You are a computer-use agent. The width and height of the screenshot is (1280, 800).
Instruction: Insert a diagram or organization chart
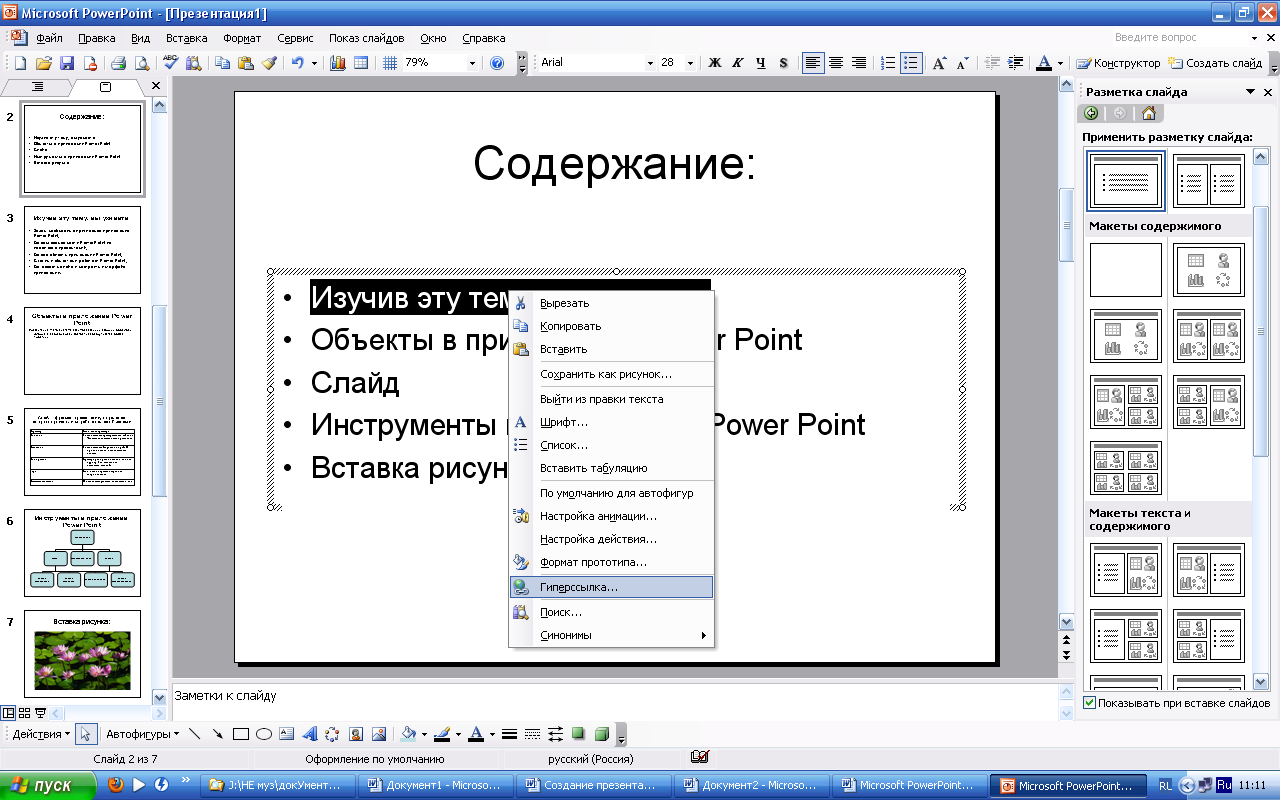tap(333, 734)
